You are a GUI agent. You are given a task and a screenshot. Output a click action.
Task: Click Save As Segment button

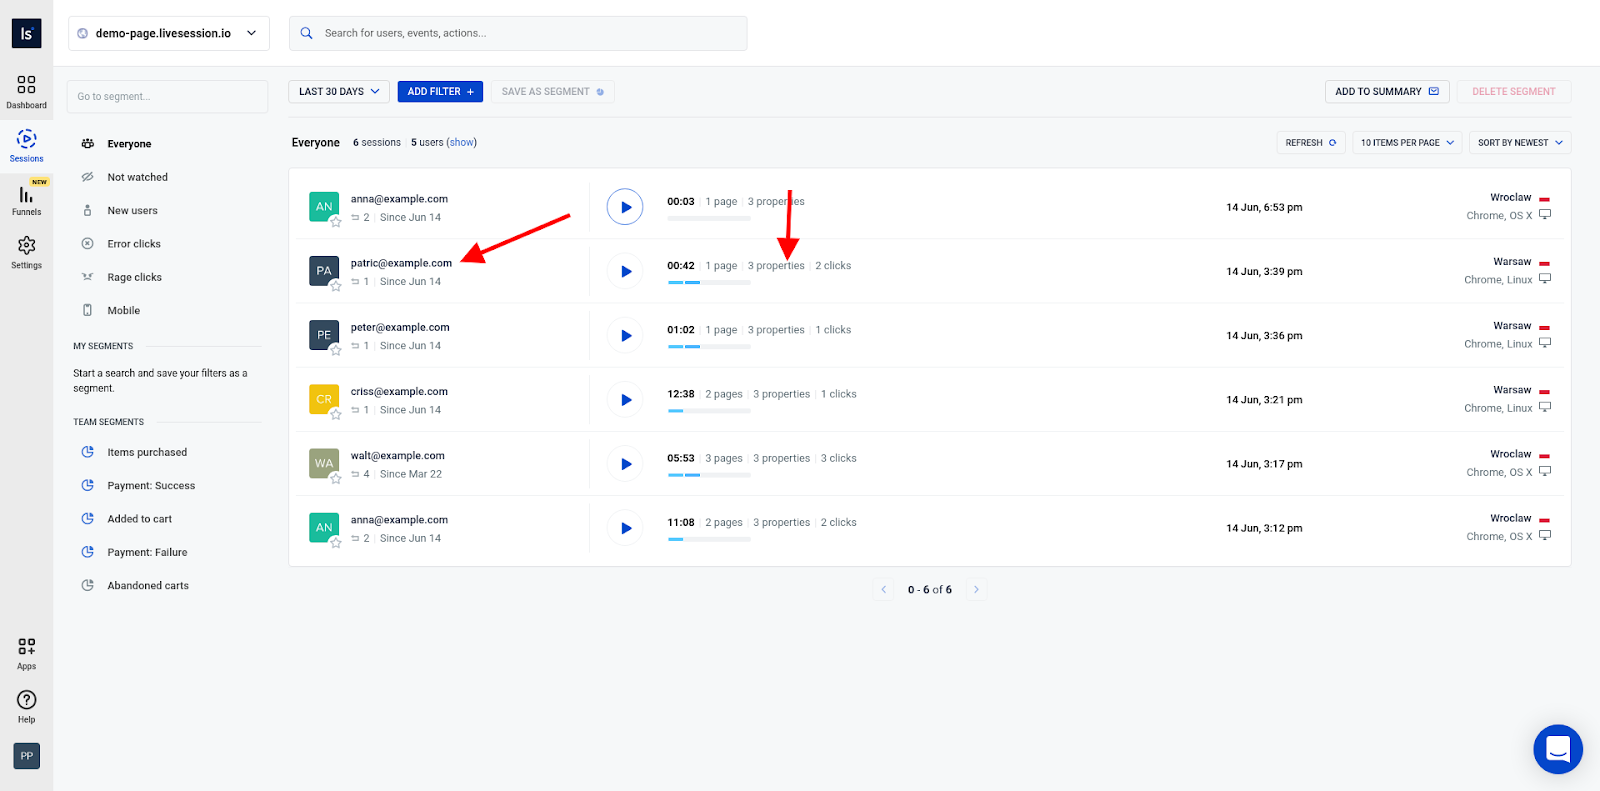tap(552, 91)
